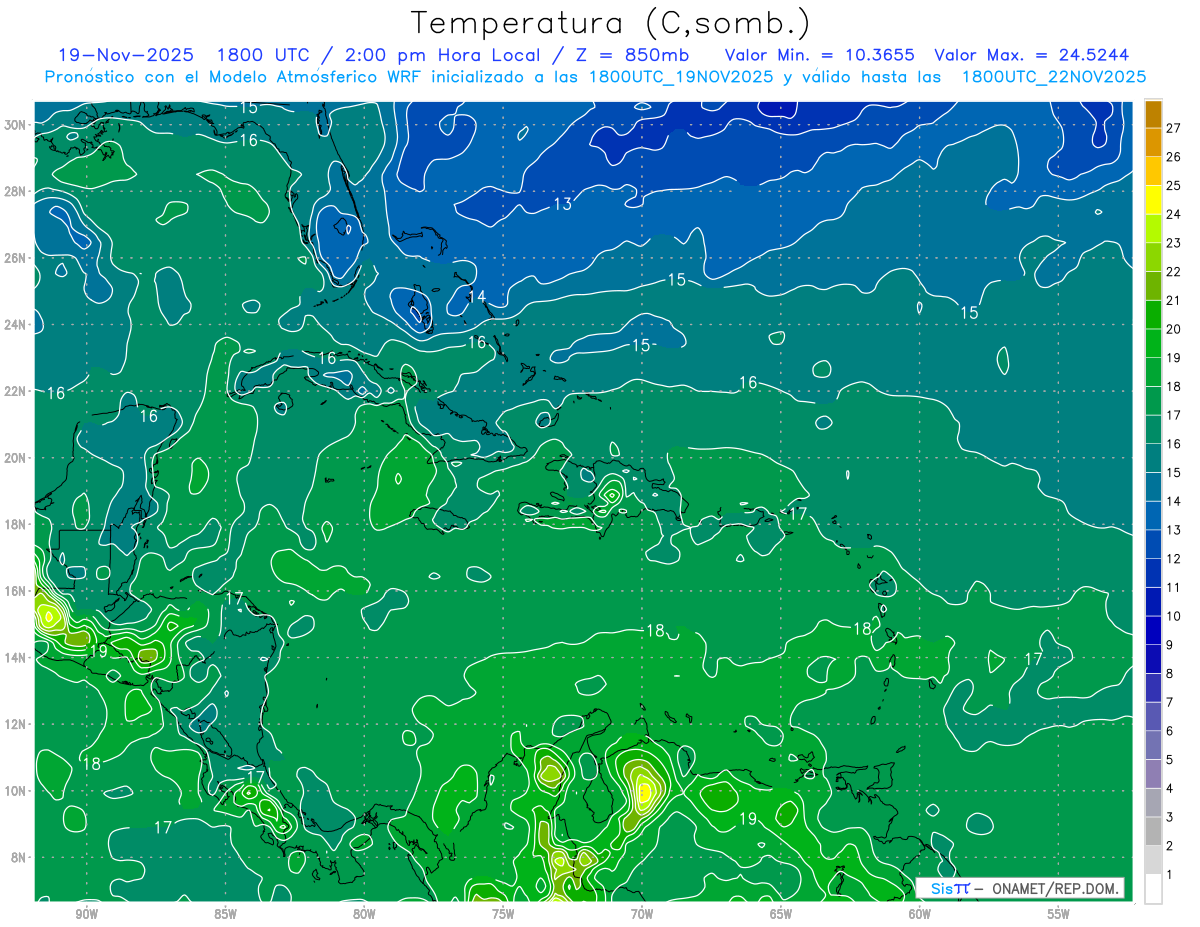This screenshot has height=927, width=1200.
Task: Pick the gray swatch between legend values 2 and 3
Action: pos(1153,831)
